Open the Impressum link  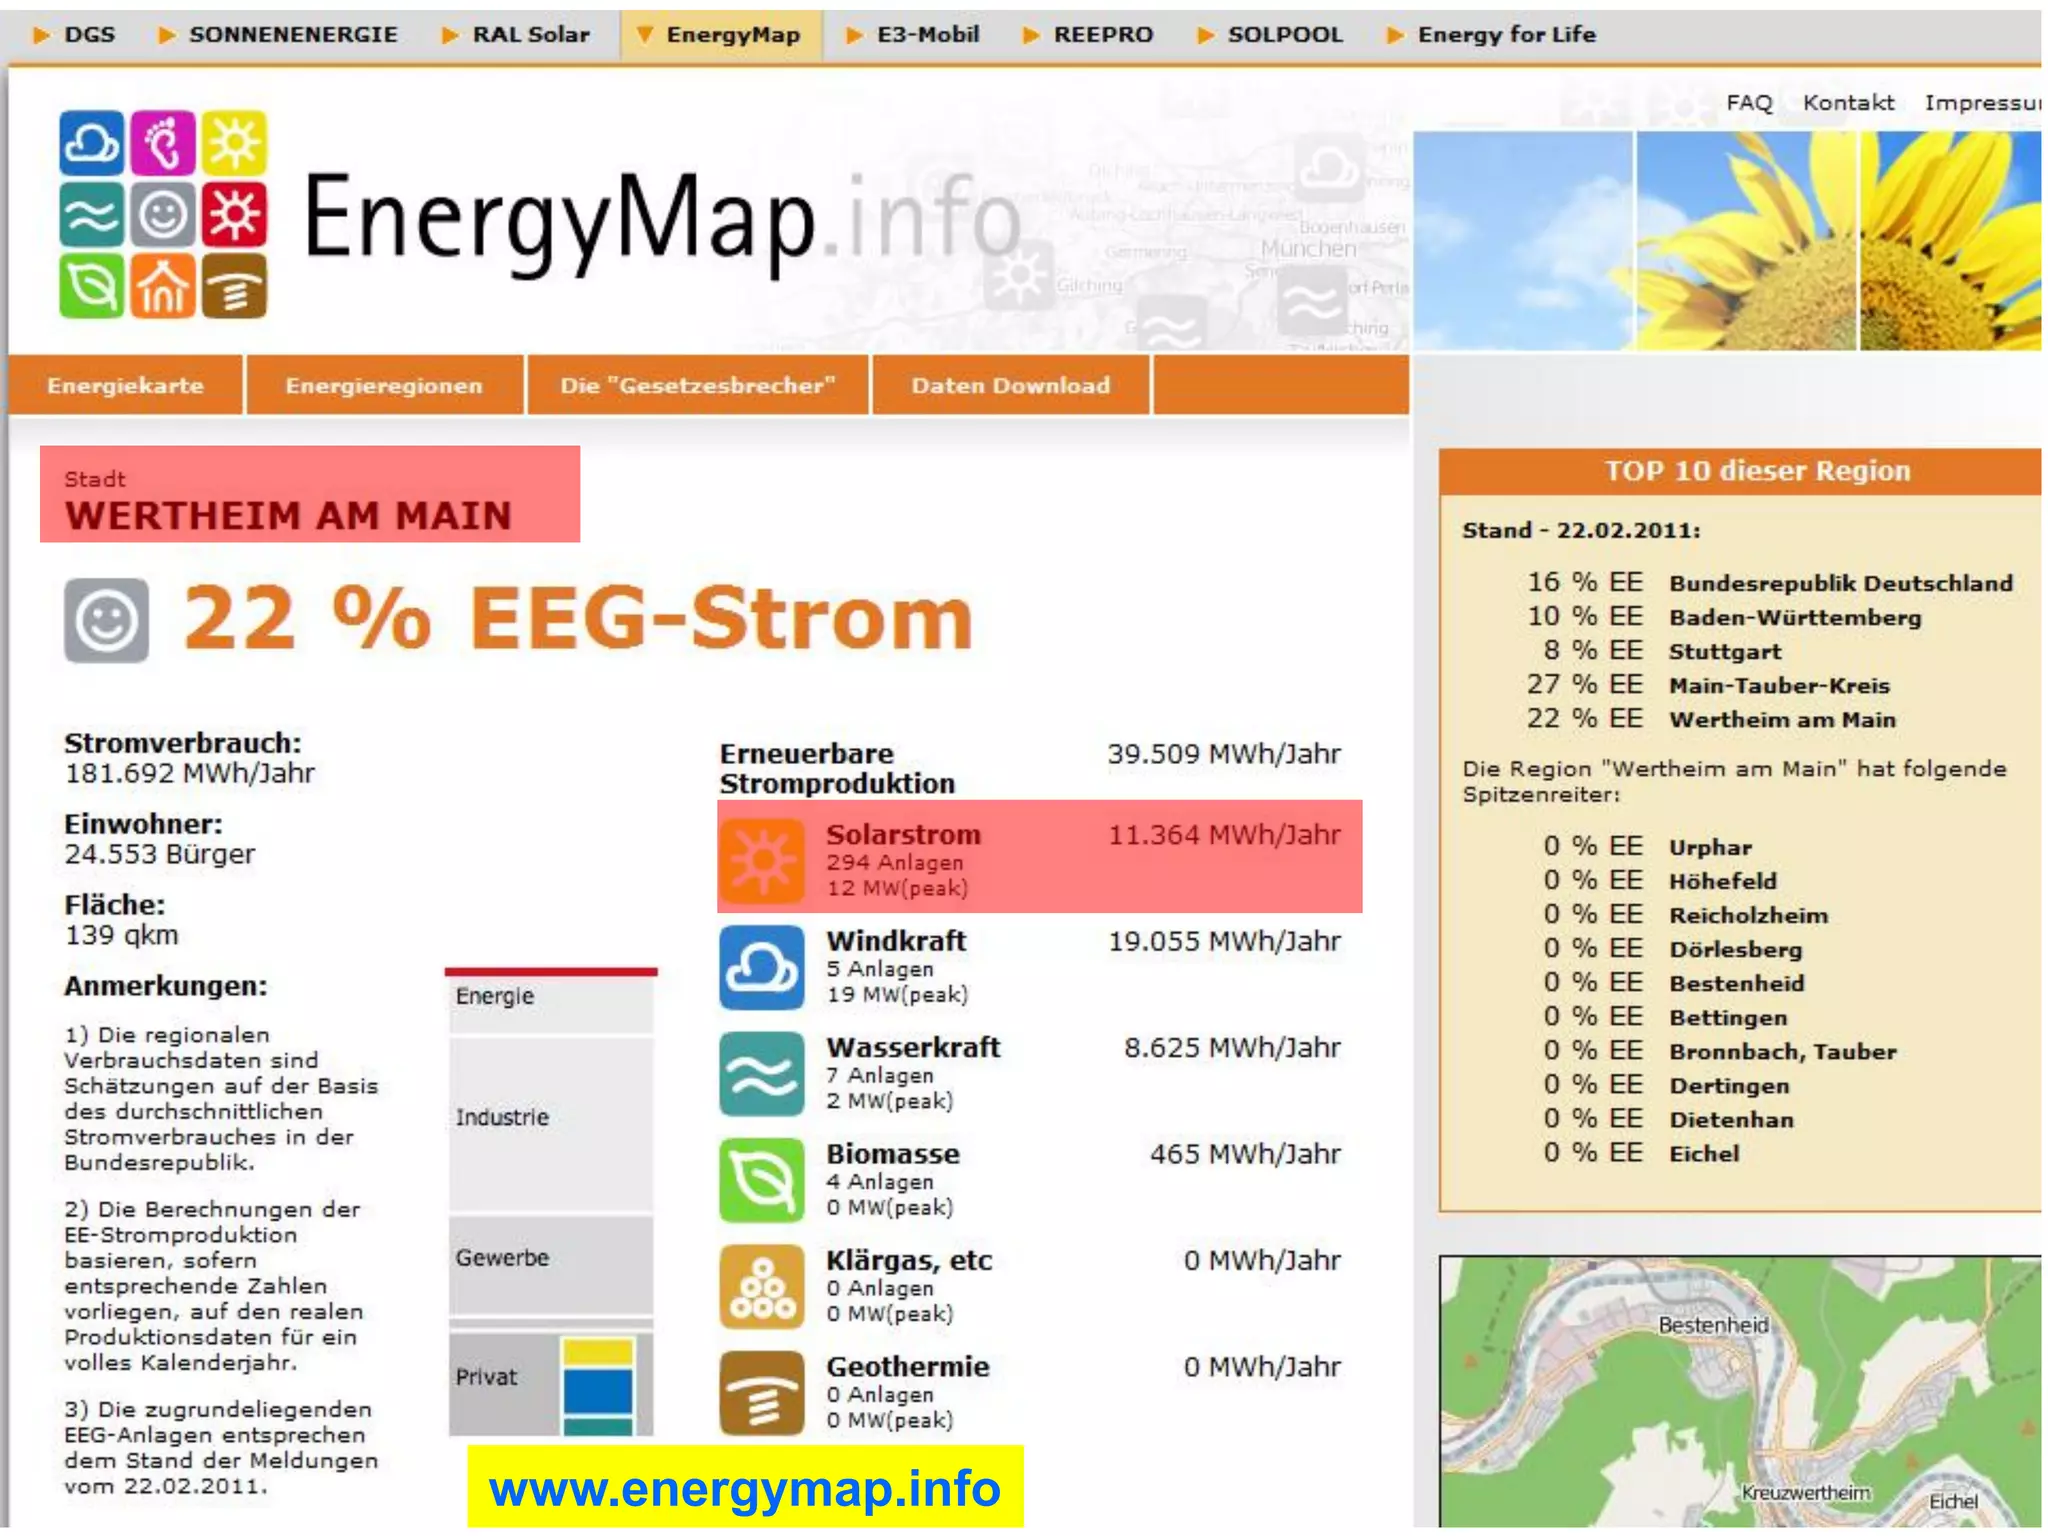pyautogui.click(x=1982, y=103)
